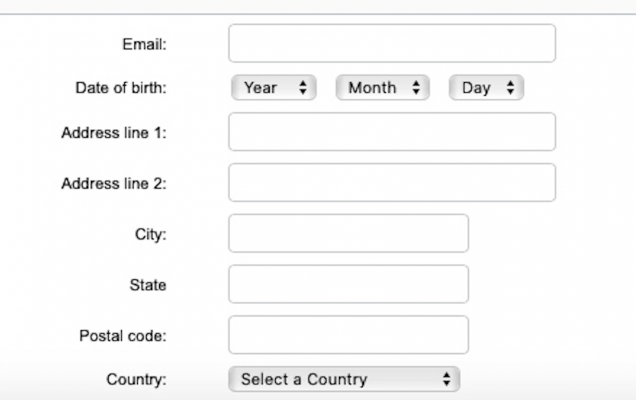Click the Month dropdown's up-down arrows
Image resolution: width=636 pixels, height=400 pixels.
pos(416,88)
